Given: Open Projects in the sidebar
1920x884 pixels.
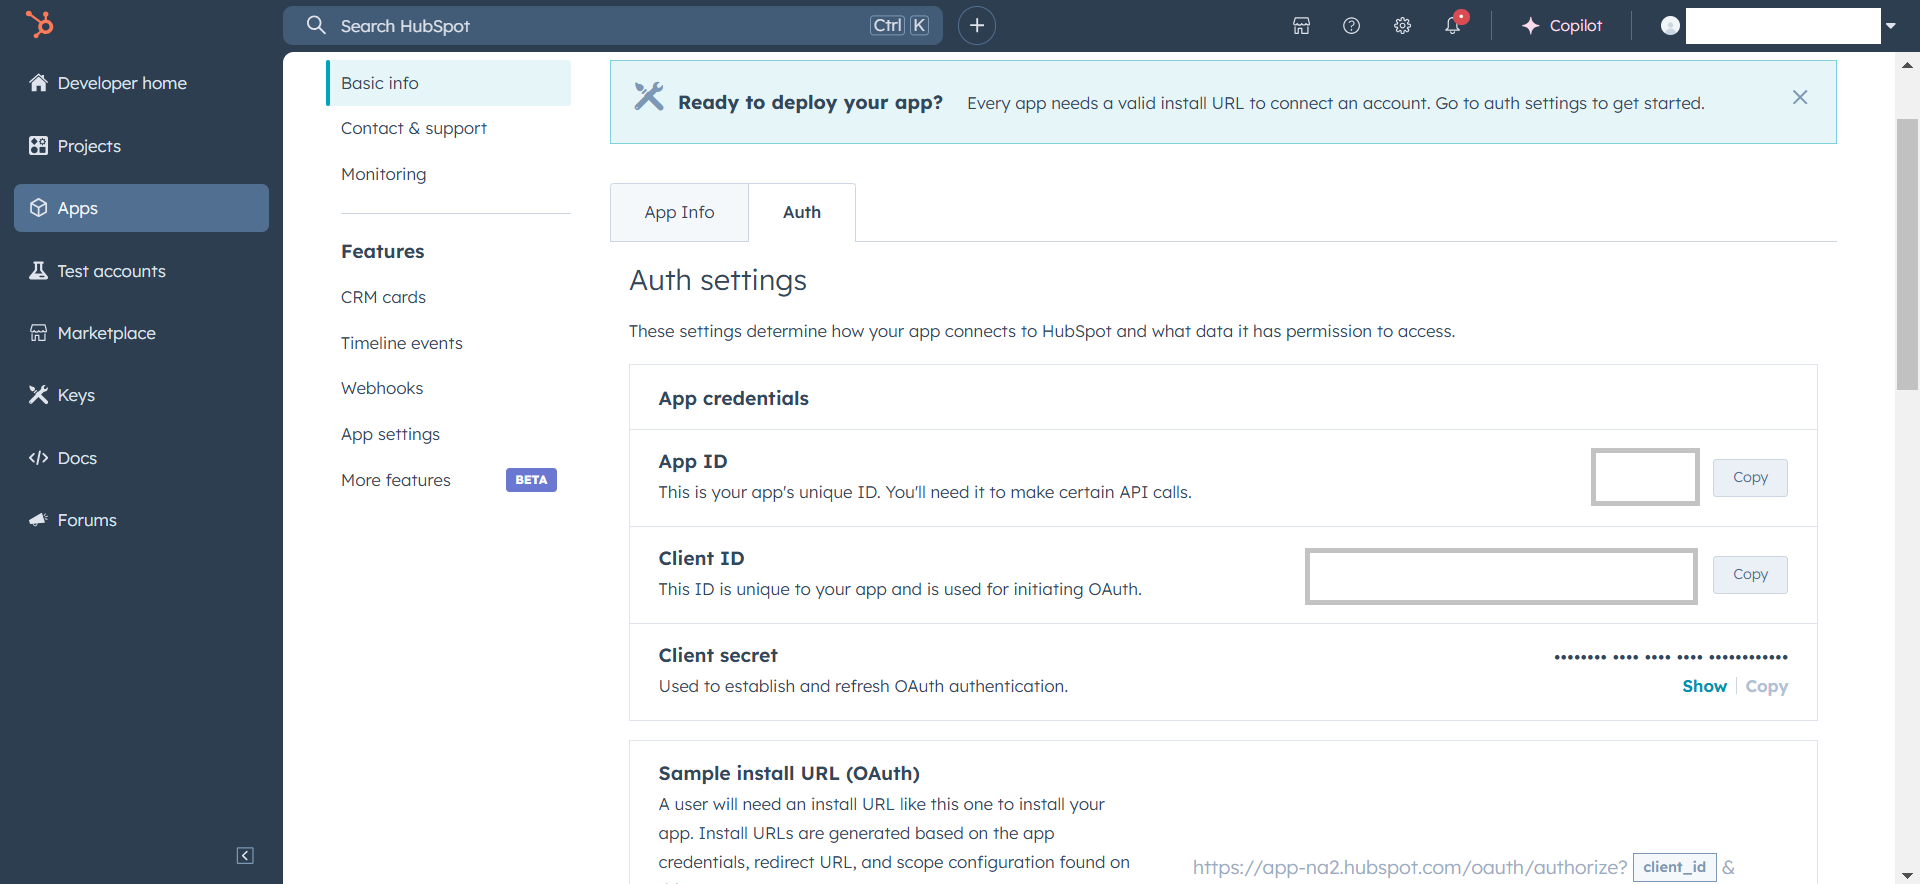Looking at the screenshot, I should [141, 146].
